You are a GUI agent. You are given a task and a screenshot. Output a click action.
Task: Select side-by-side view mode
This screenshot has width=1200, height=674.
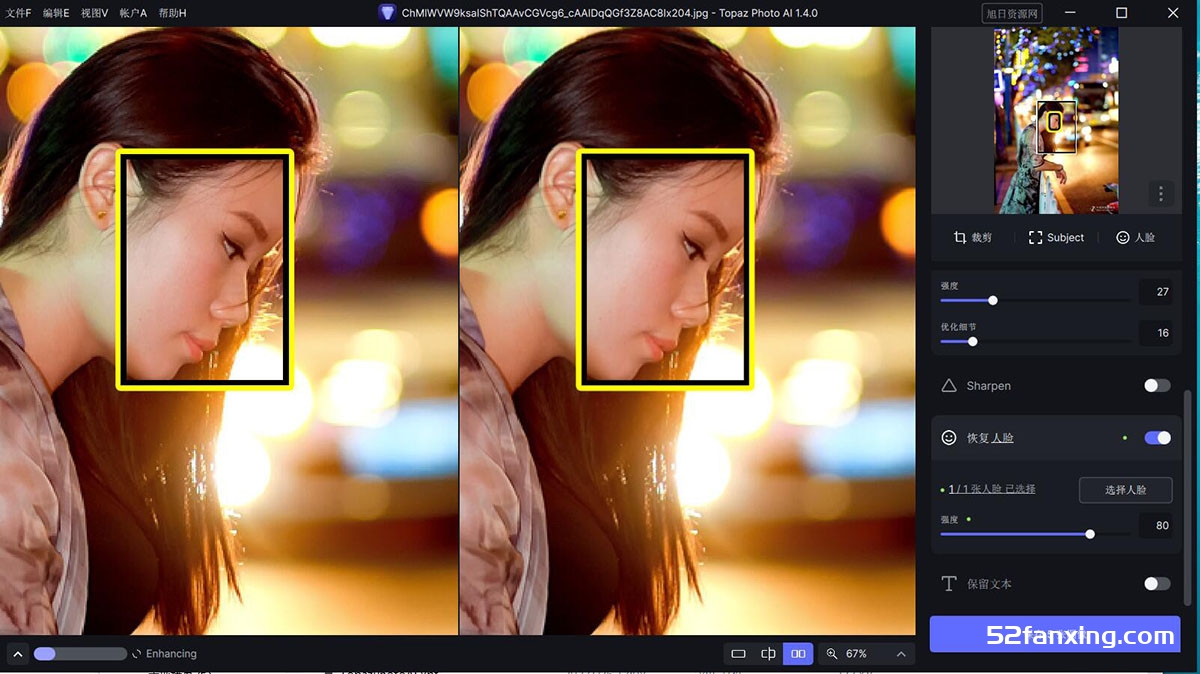[798, 654]
